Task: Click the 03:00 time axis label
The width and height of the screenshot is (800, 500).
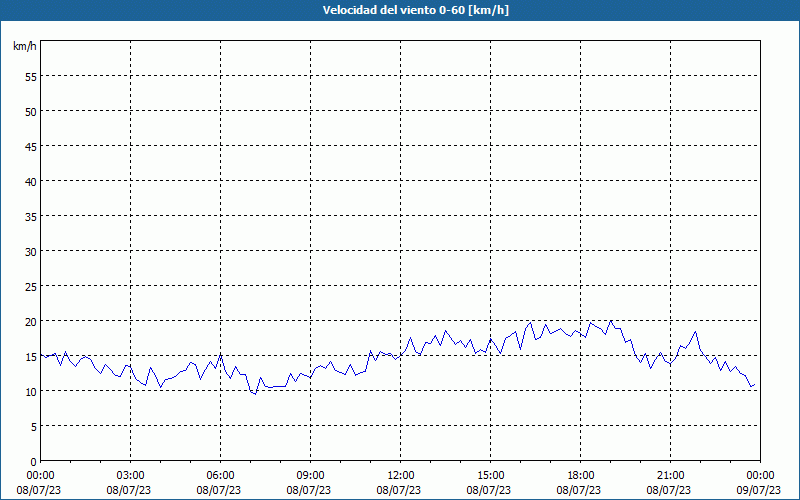Action: pyautogui.click(x=131, y=476)
